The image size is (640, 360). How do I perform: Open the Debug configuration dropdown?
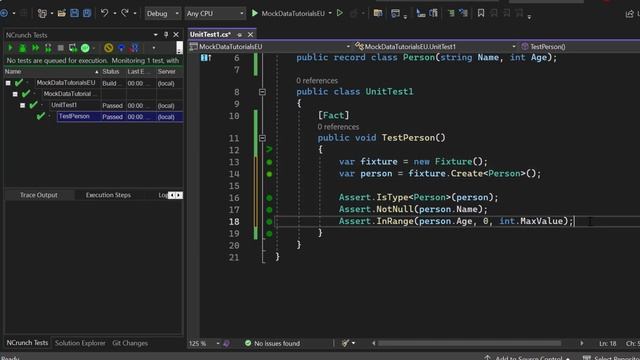pyautogui.click(x=162, y=13)
